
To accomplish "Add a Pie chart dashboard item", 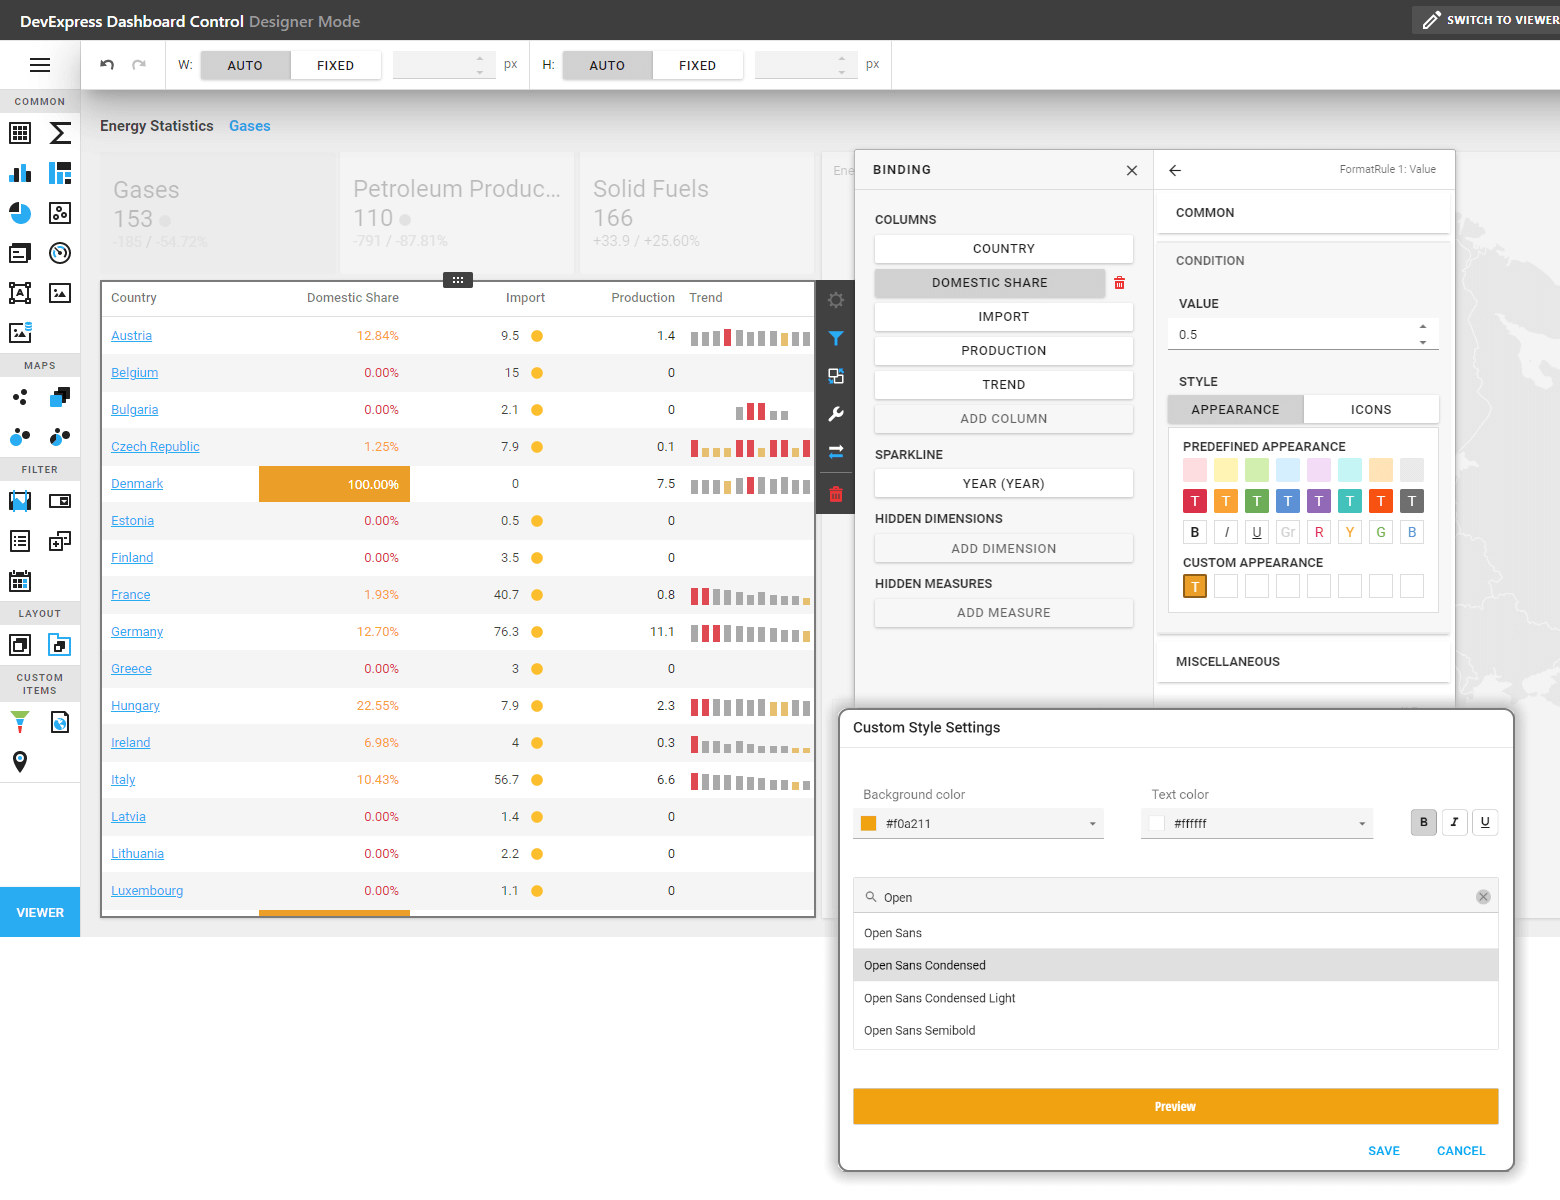I will click(20, 213).
